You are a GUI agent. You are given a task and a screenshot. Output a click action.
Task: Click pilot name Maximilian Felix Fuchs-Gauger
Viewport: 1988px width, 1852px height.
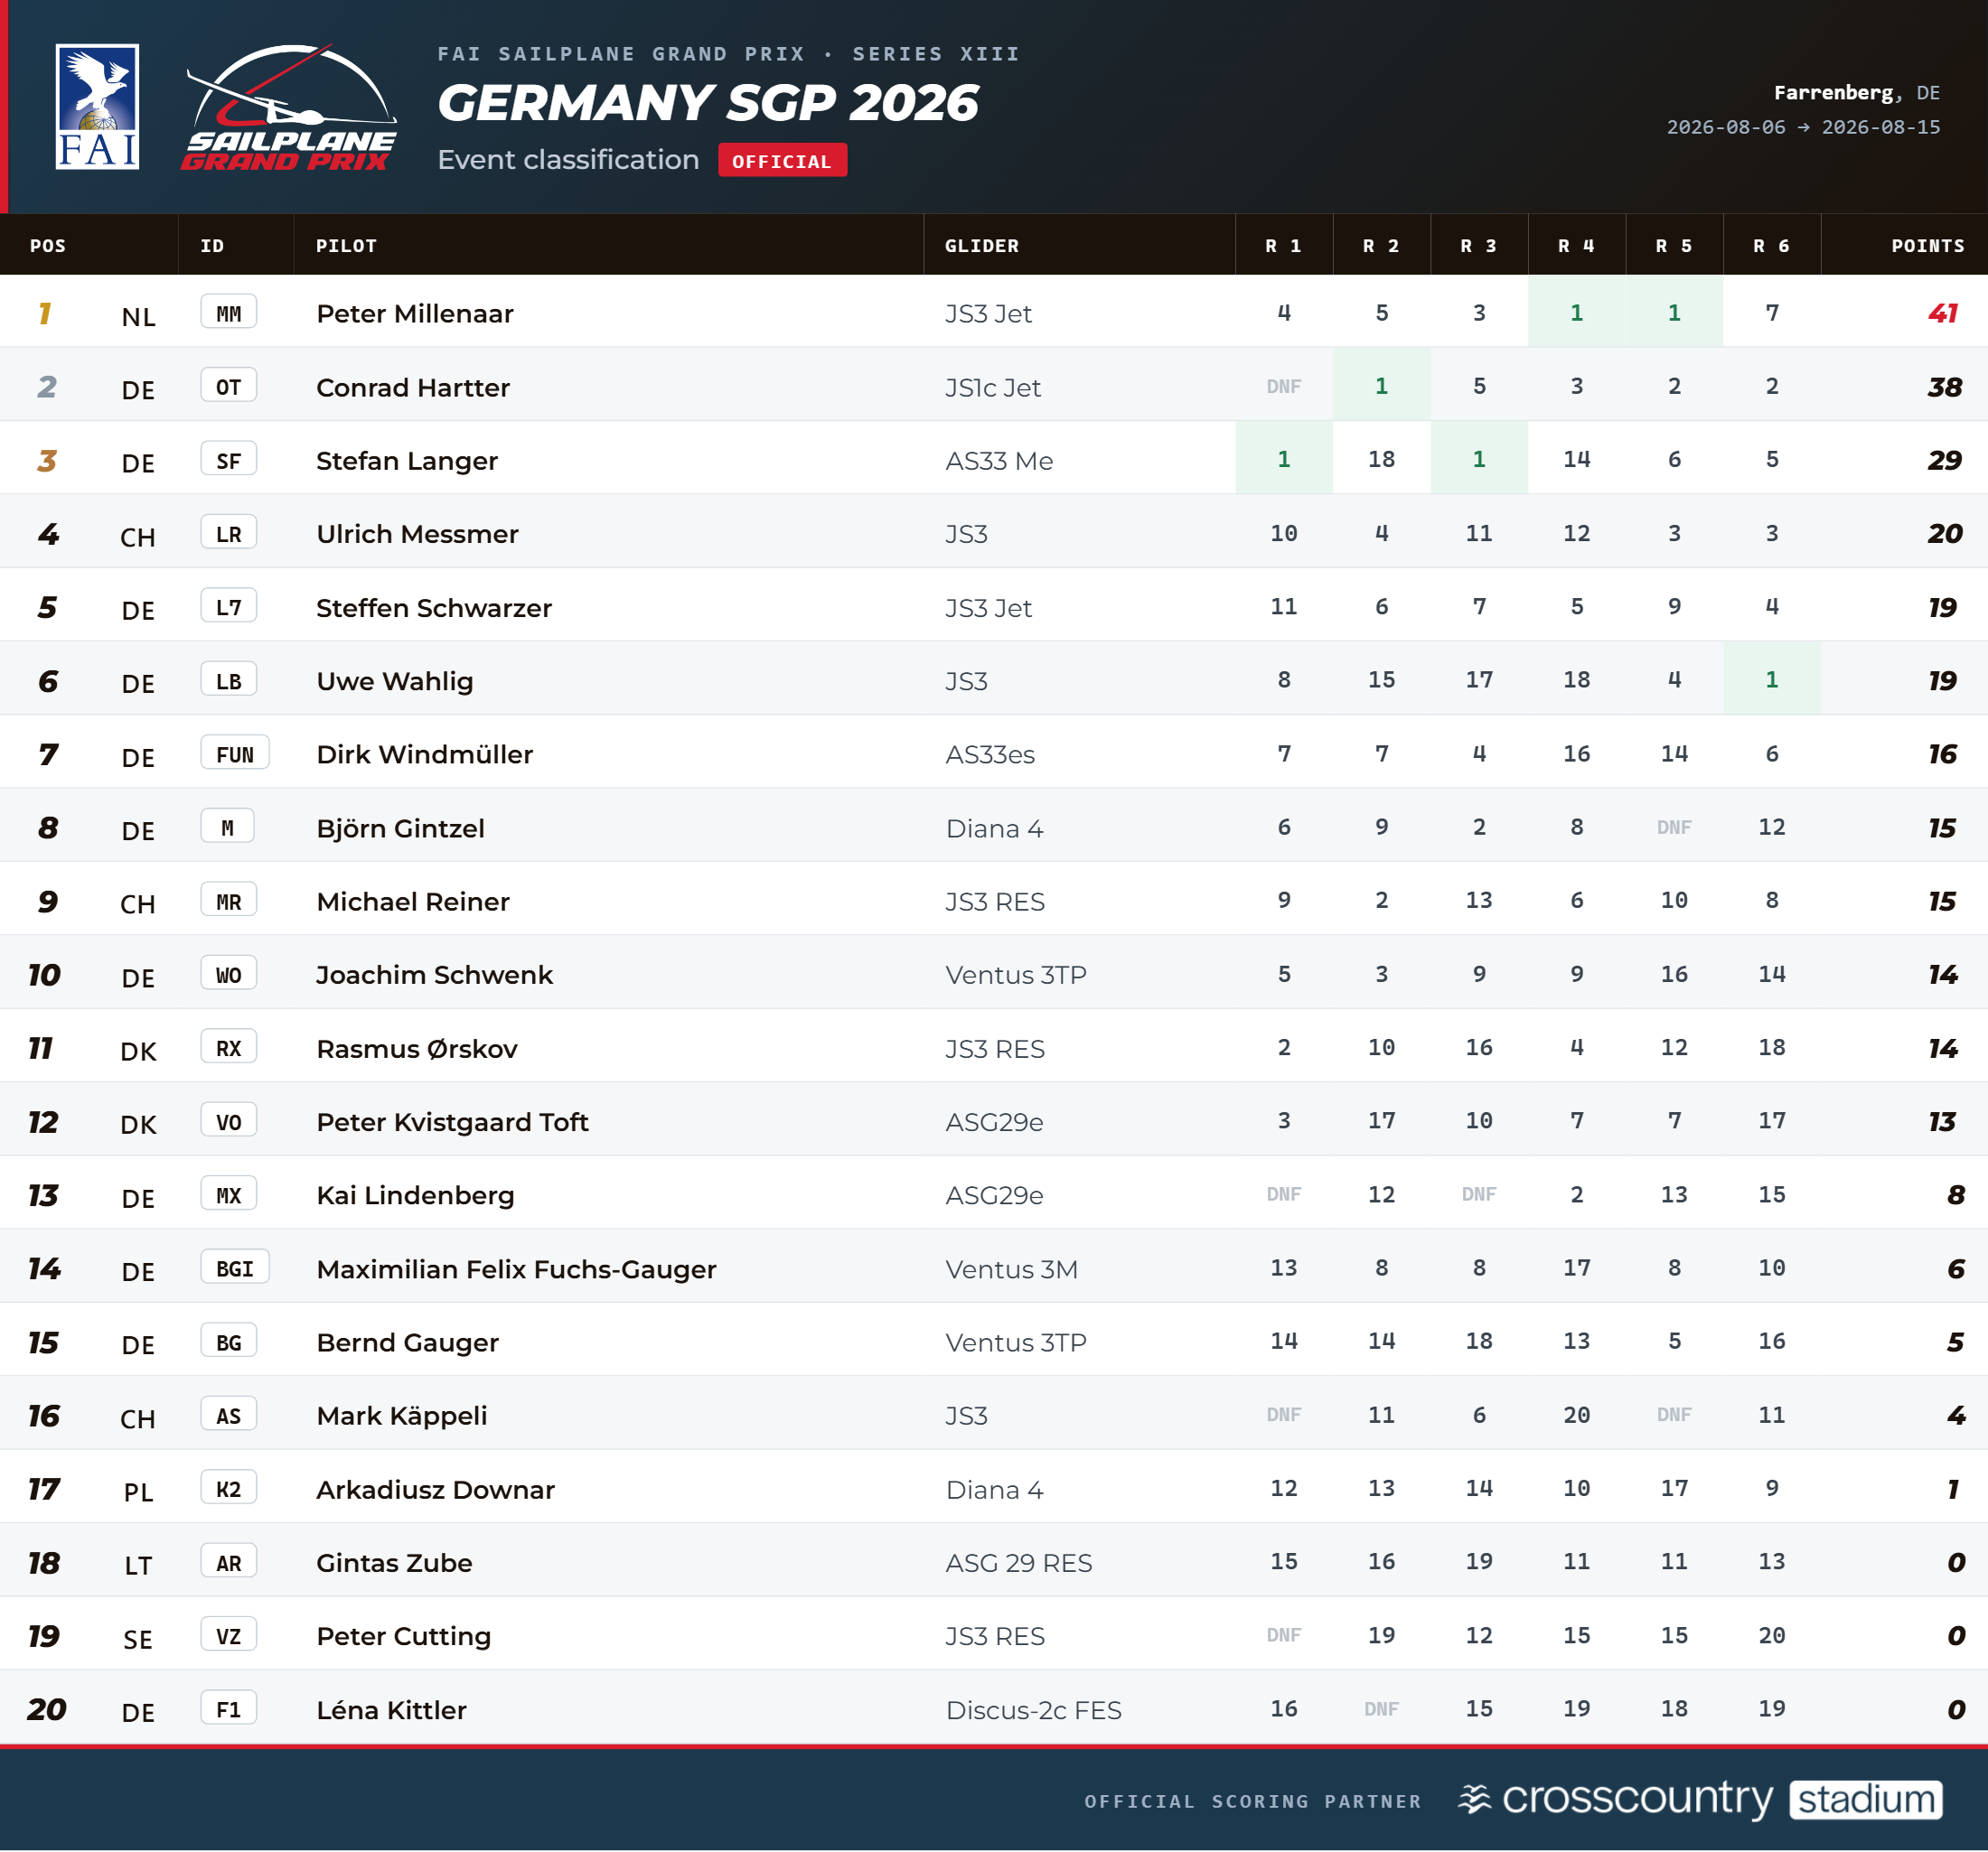pos(516,1269)
